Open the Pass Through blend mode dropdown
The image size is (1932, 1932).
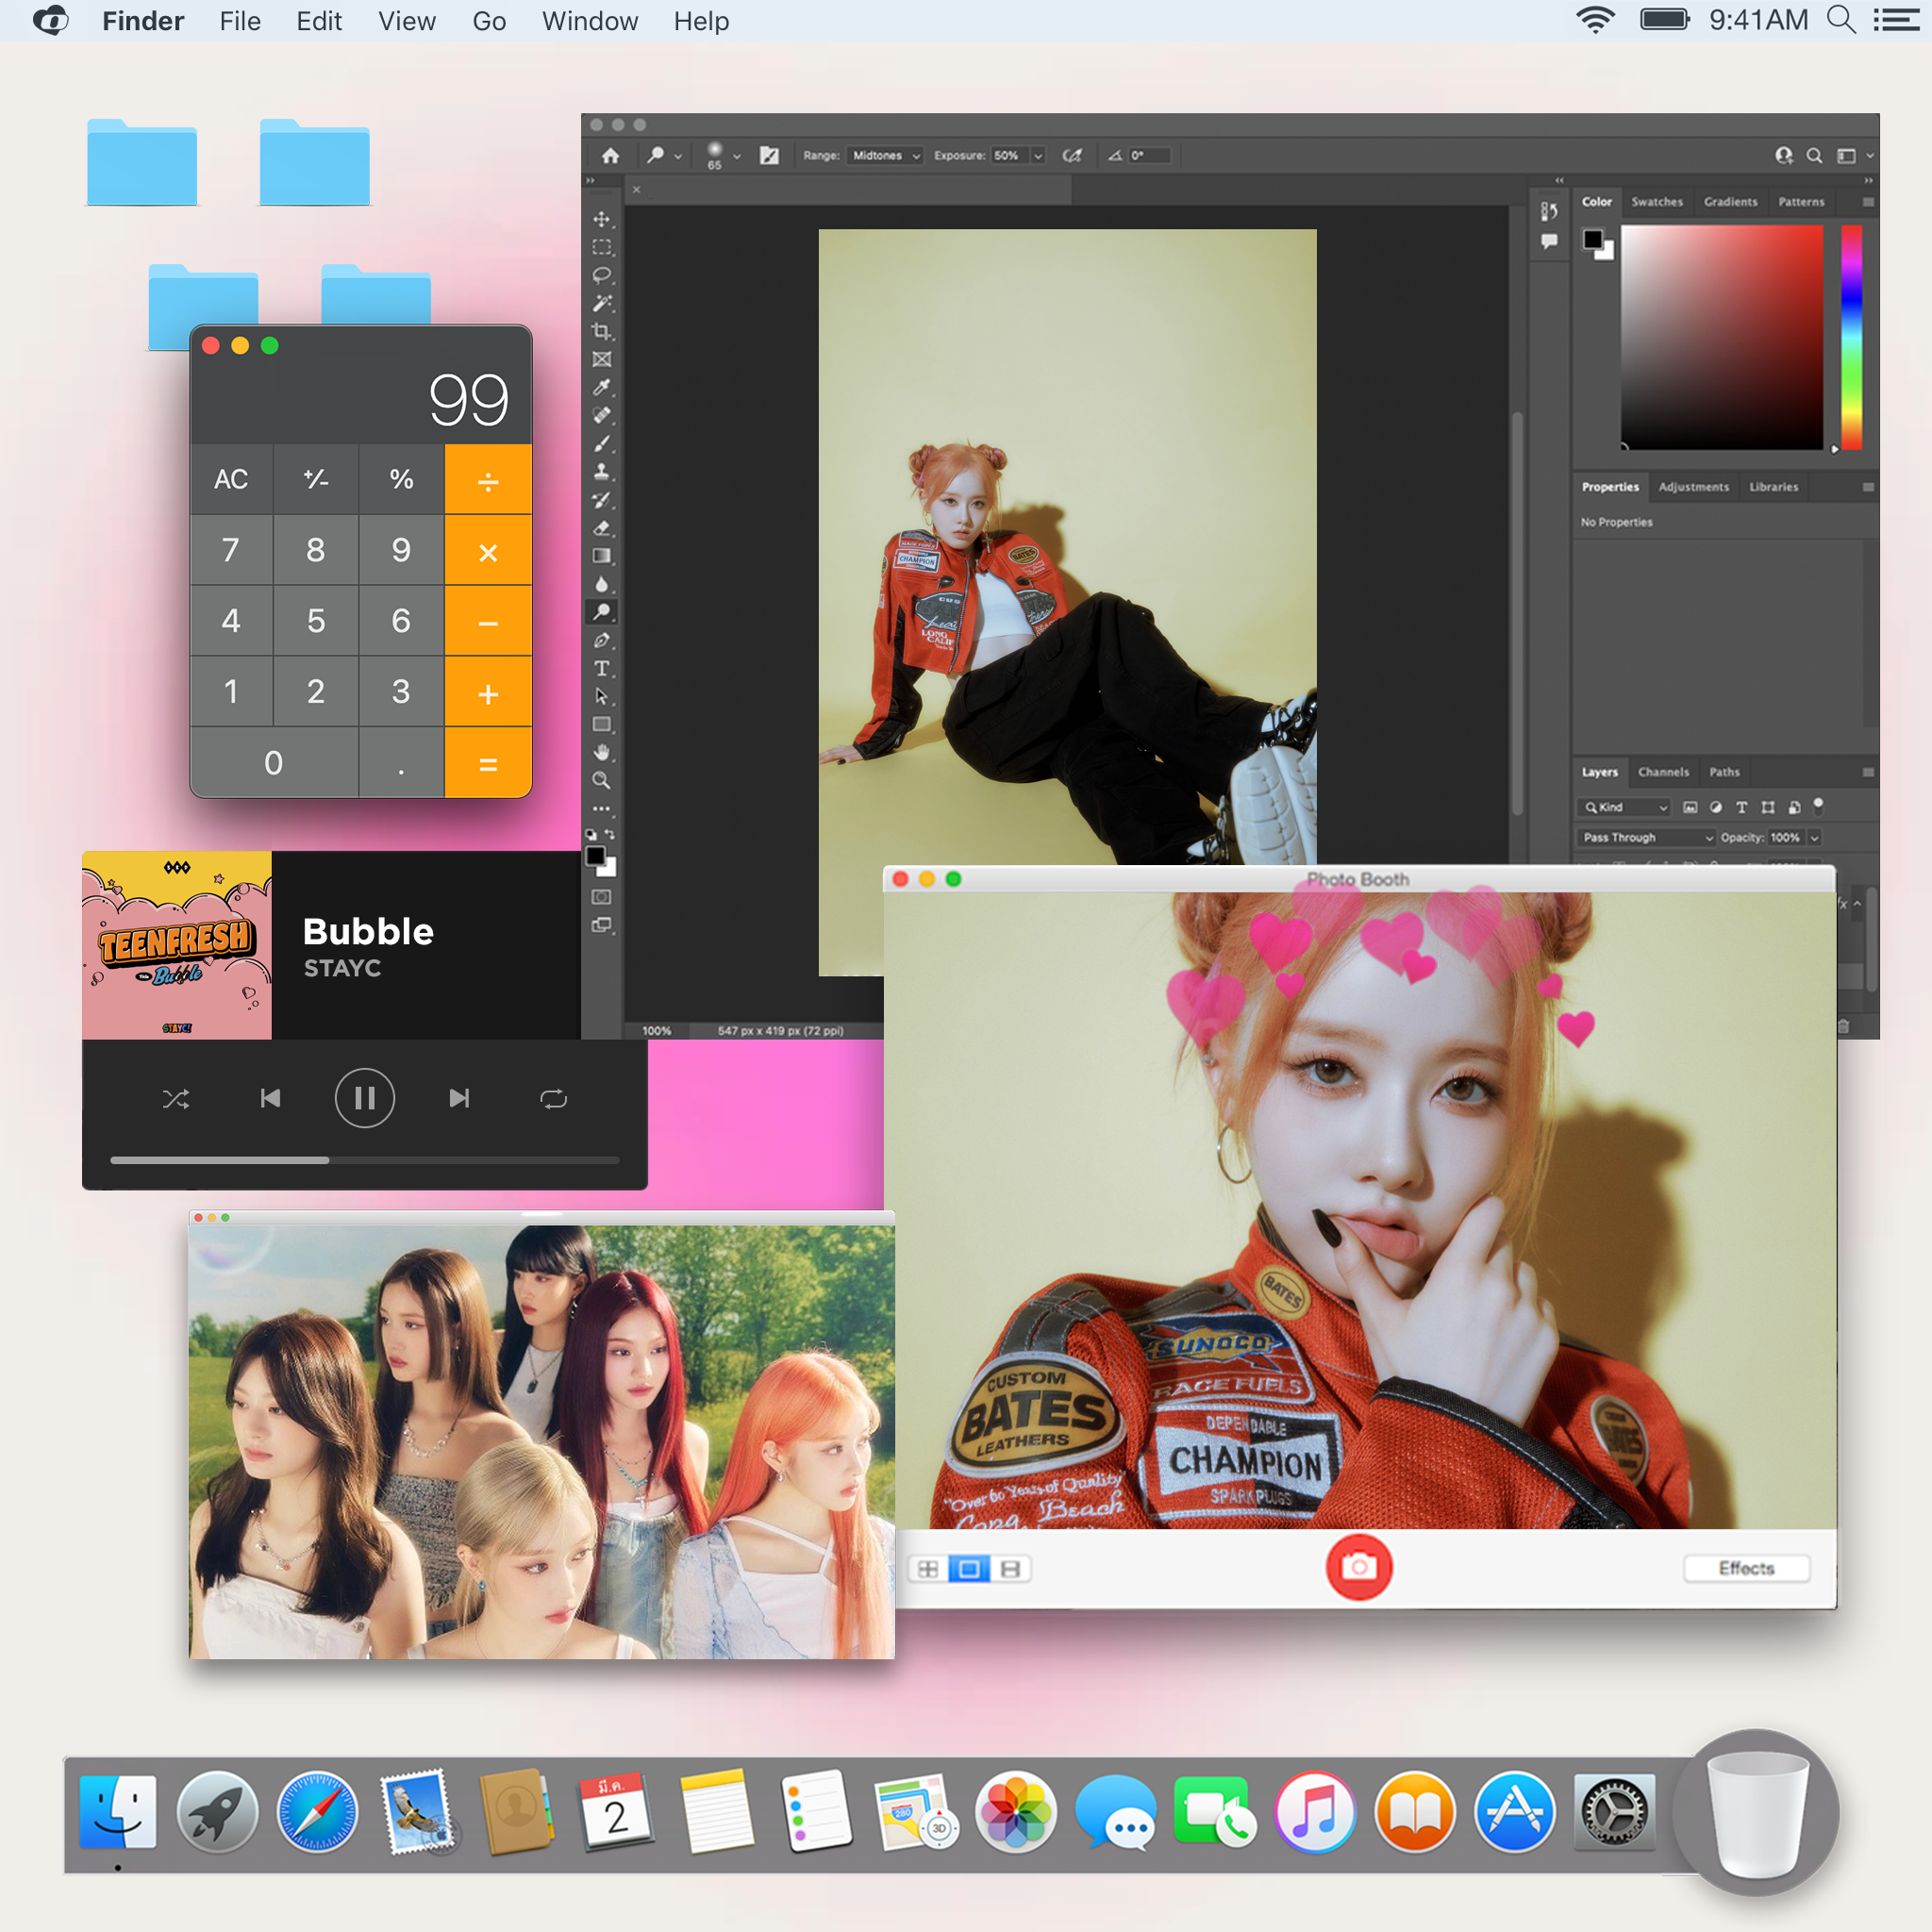click(x=1646, y=837)
